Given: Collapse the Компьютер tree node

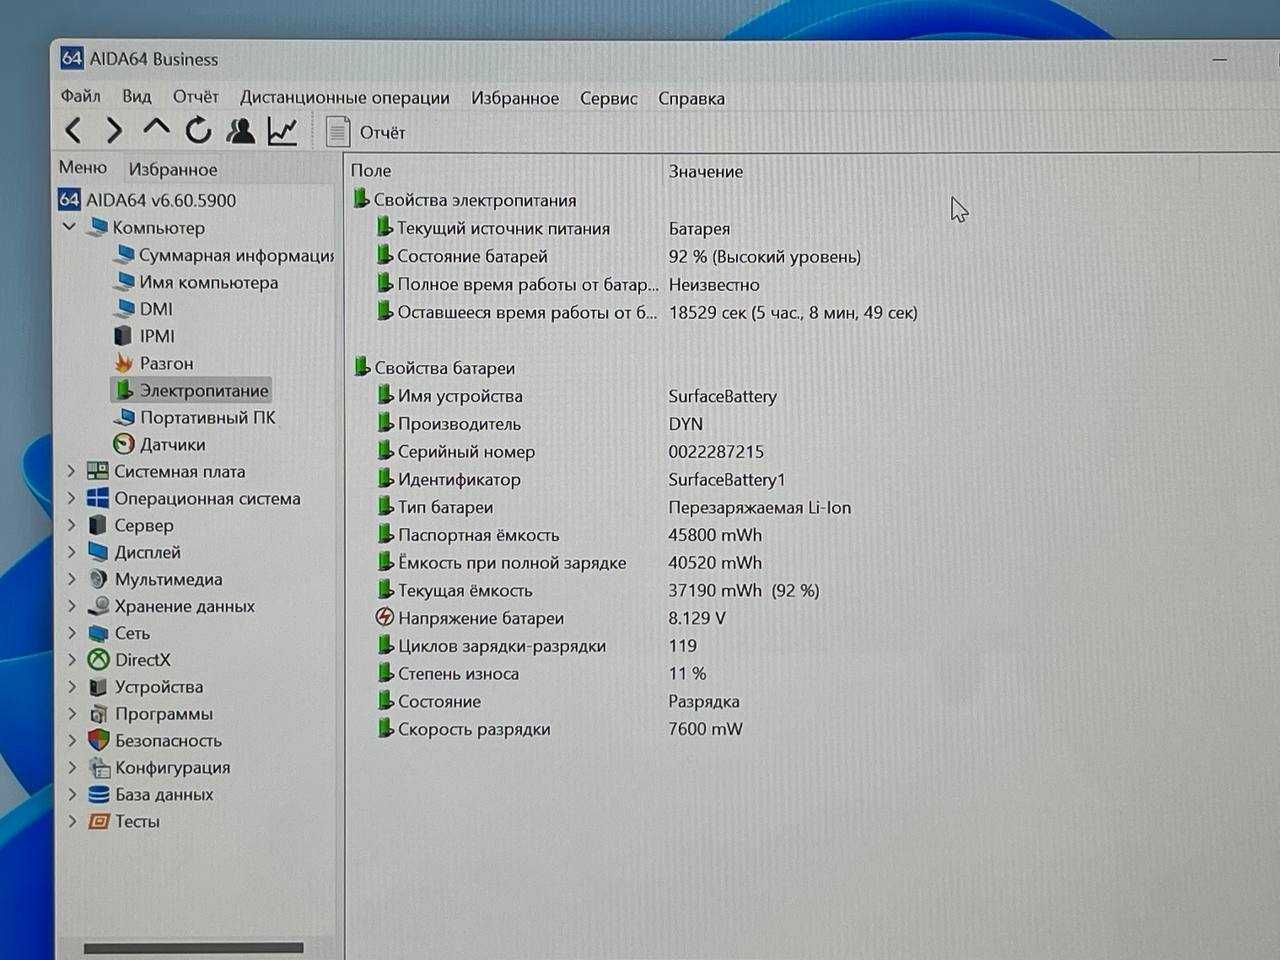Looking at the screenshot, I should click(69, 227).
